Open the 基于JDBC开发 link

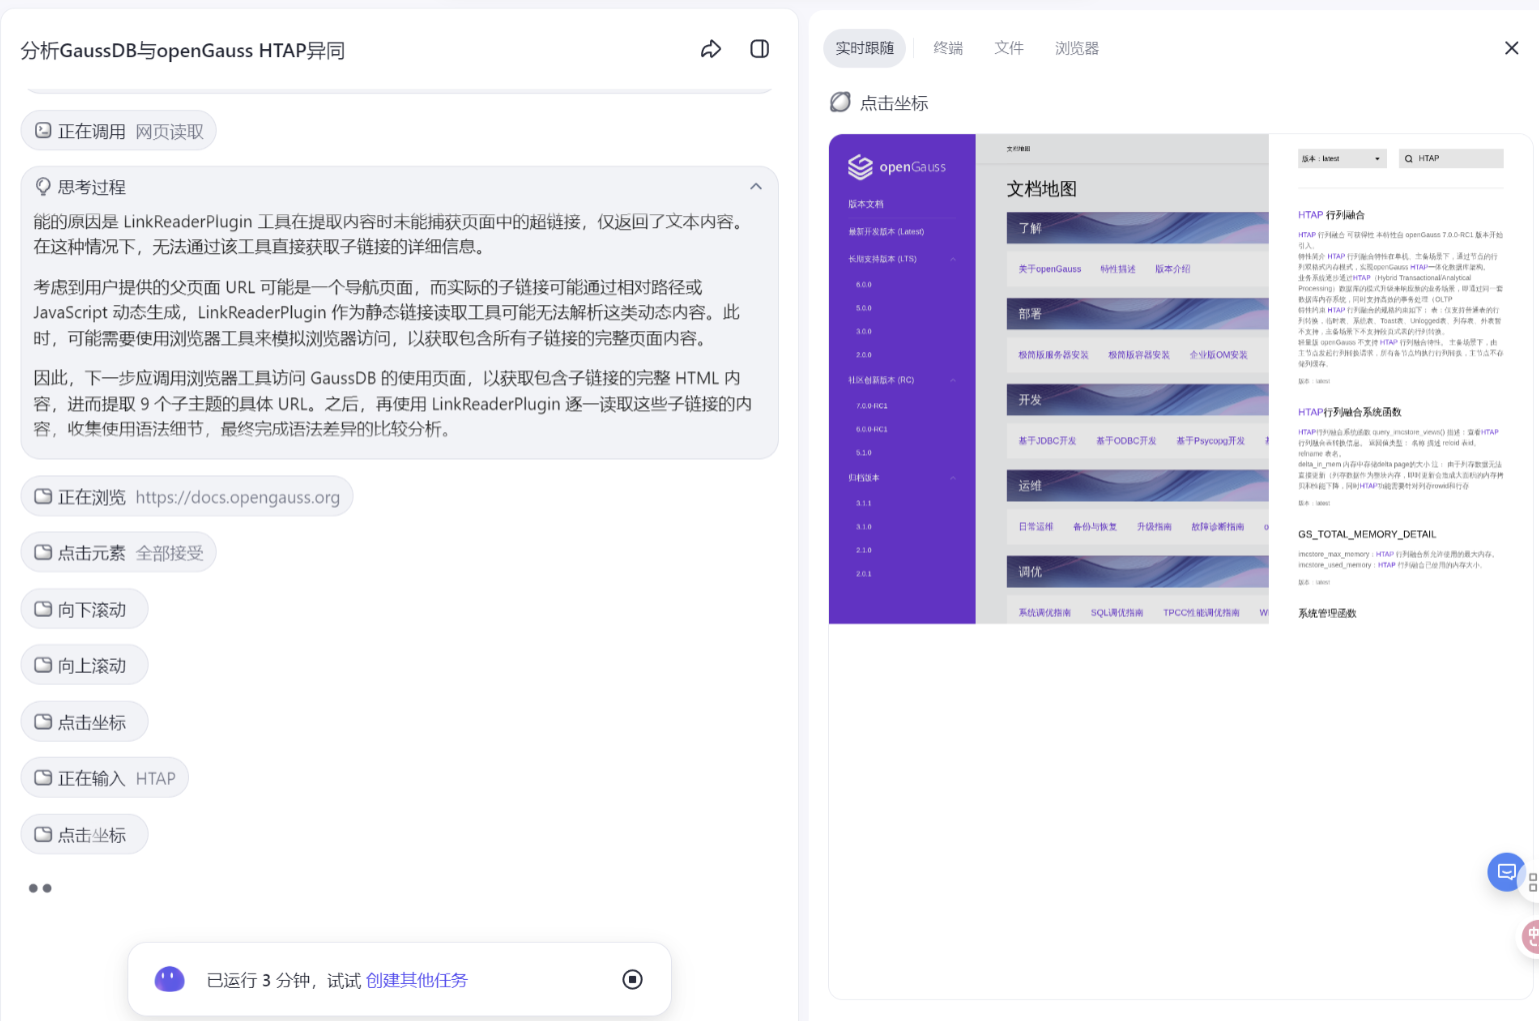coord(1047,441)
